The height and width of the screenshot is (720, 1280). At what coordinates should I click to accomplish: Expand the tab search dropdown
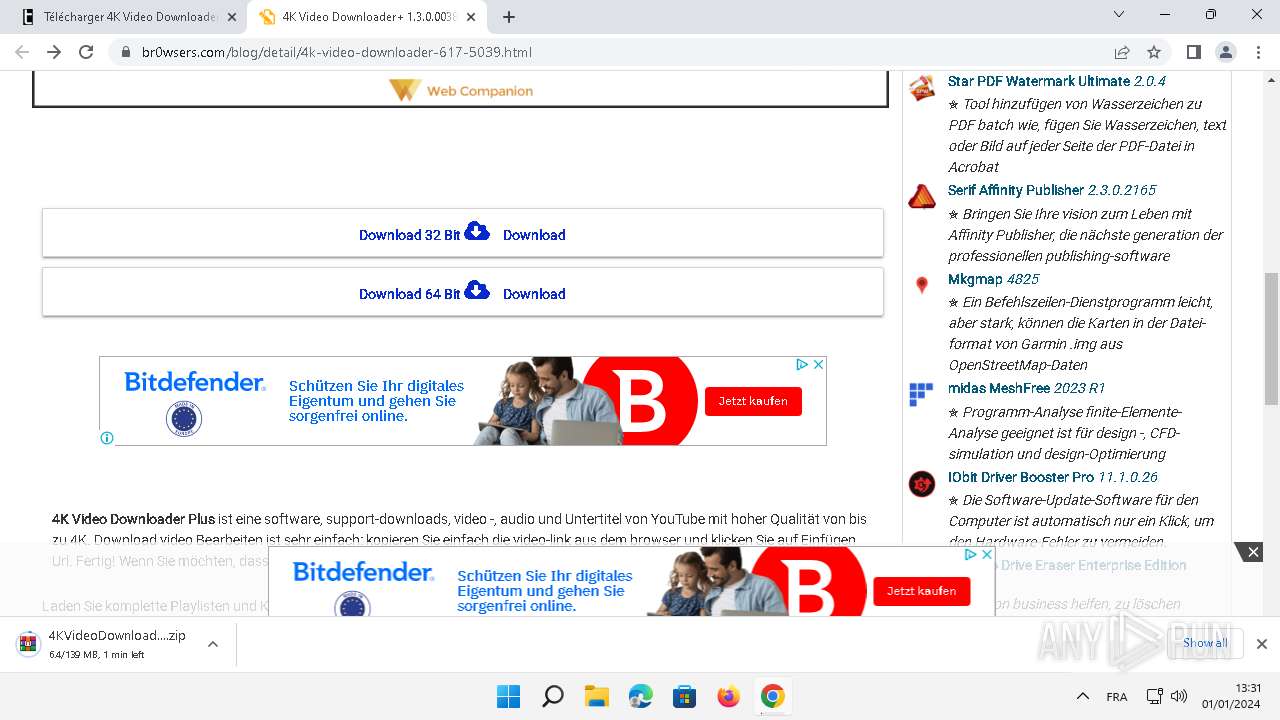coord(1120,15)
